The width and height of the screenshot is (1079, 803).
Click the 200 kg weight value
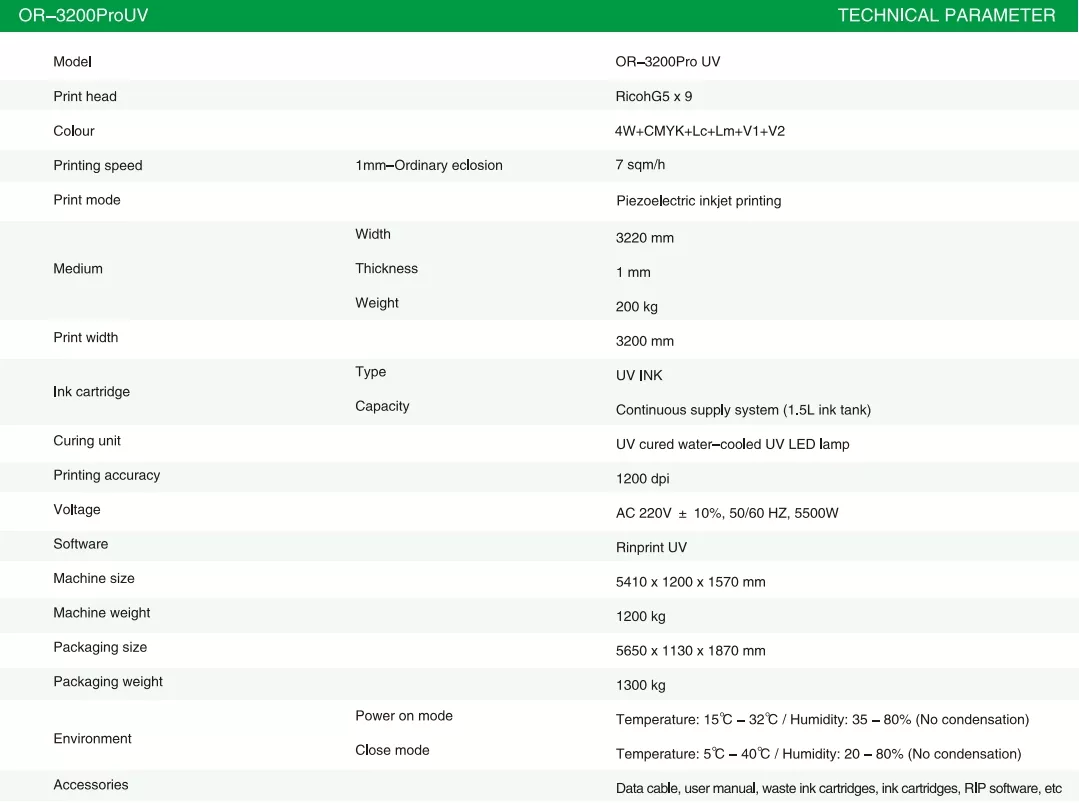tap(637, 307)
